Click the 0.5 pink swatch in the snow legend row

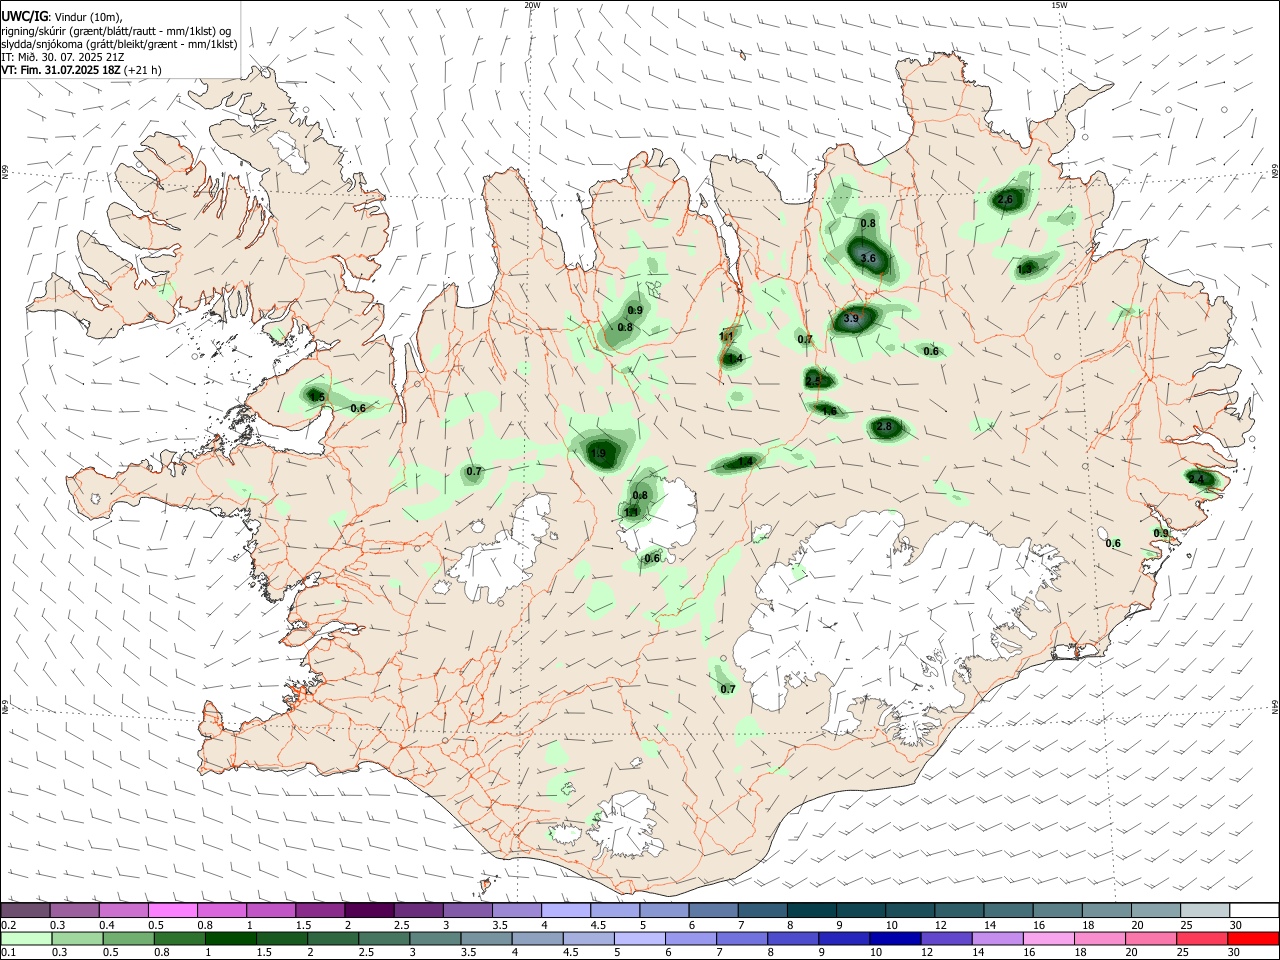[x=172, y=910]
